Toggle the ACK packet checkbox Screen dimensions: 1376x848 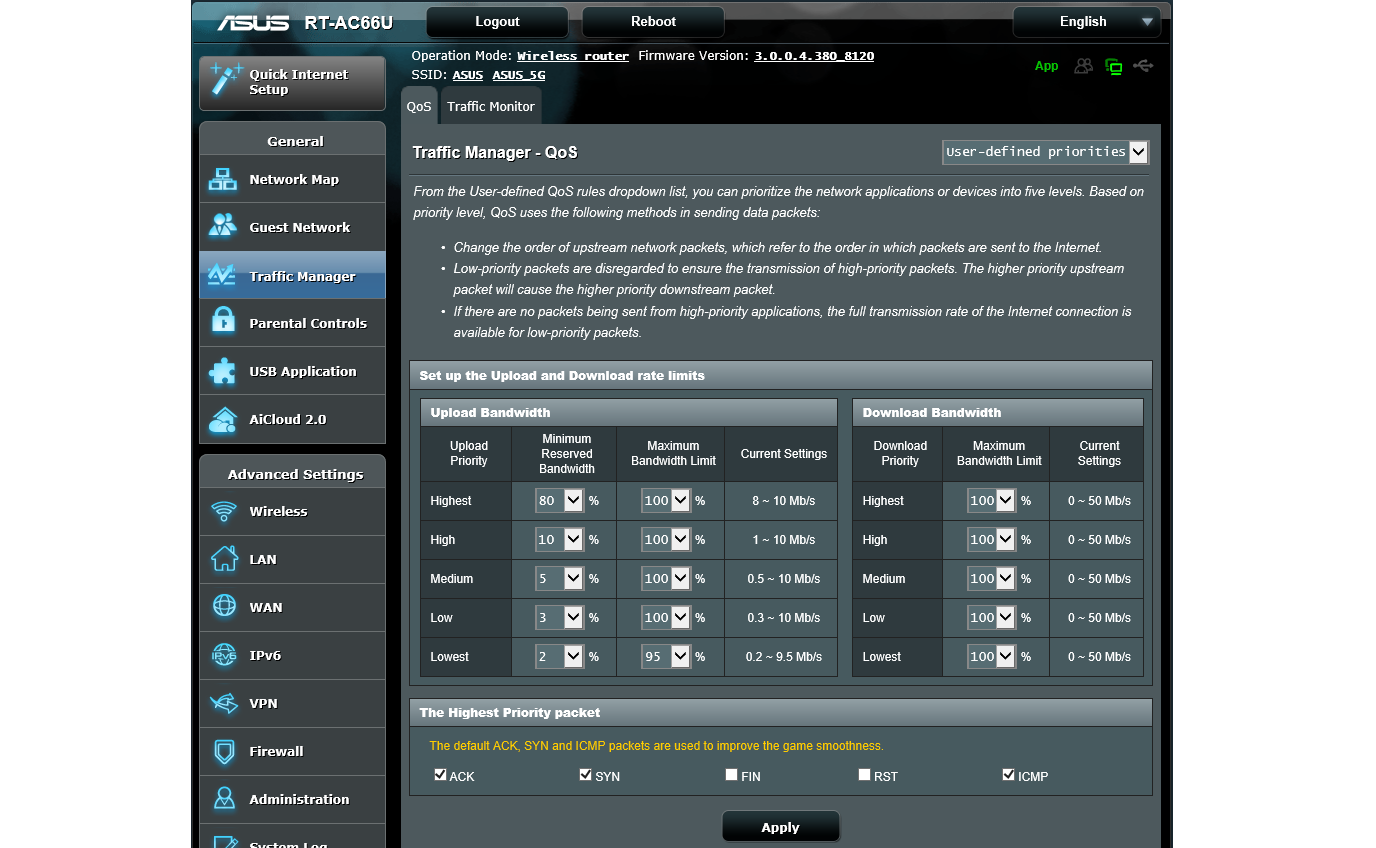coord(440,775)
